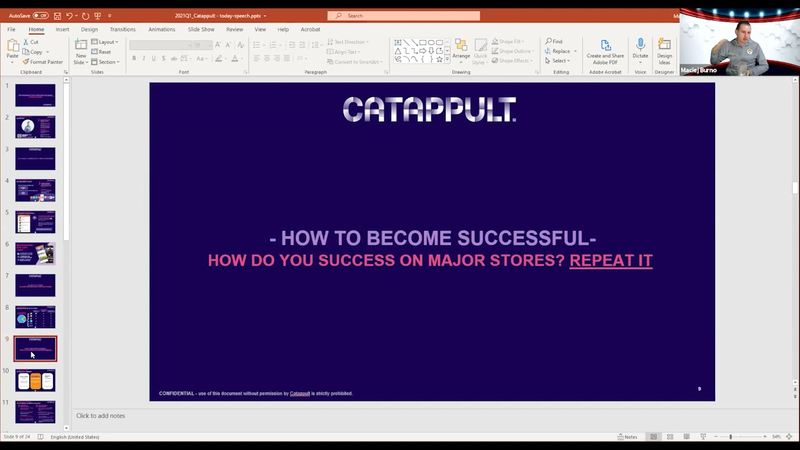
Task: Click the Cut scissors button
Action: pos(31,42)
